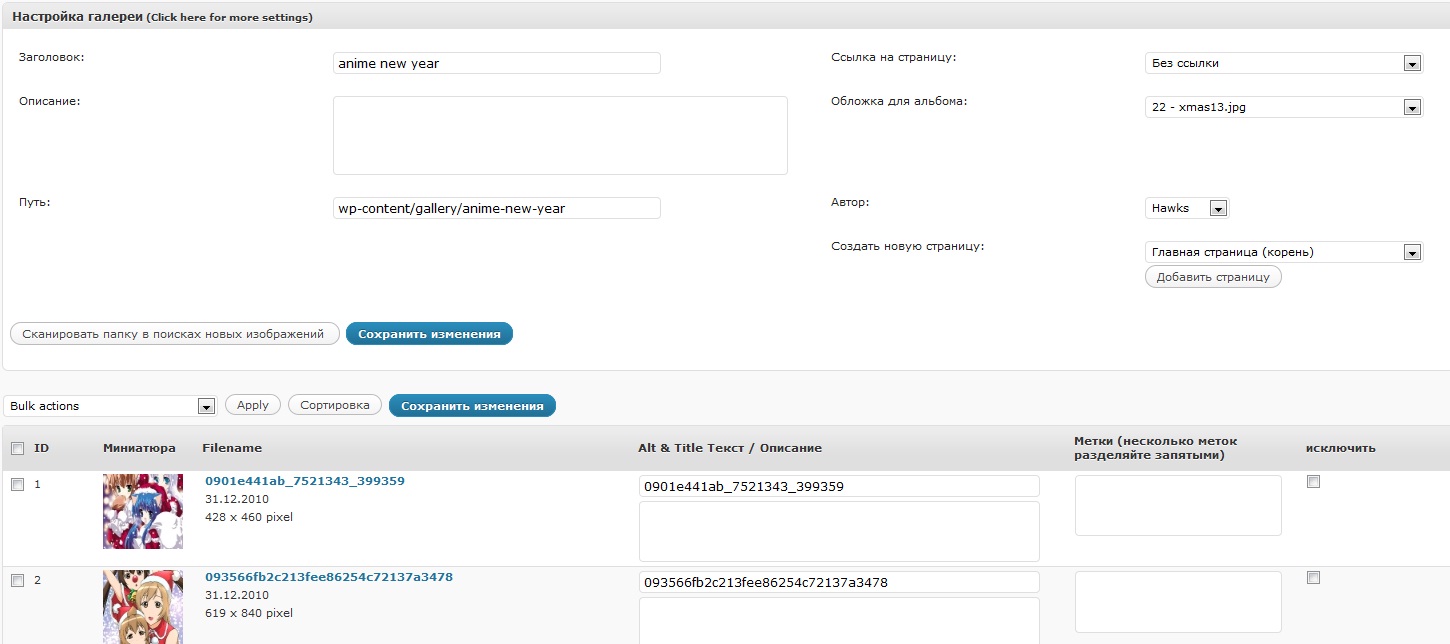Focus the 'Заголовок' field with anime new year

point(496,63)
